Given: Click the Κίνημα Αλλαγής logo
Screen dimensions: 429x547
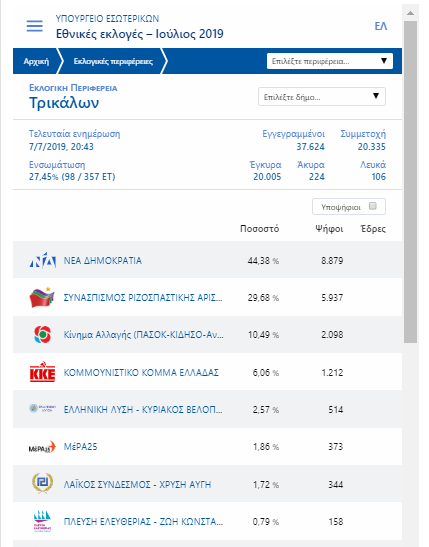Looking at the screenshot, I should [x=43, y=335].
